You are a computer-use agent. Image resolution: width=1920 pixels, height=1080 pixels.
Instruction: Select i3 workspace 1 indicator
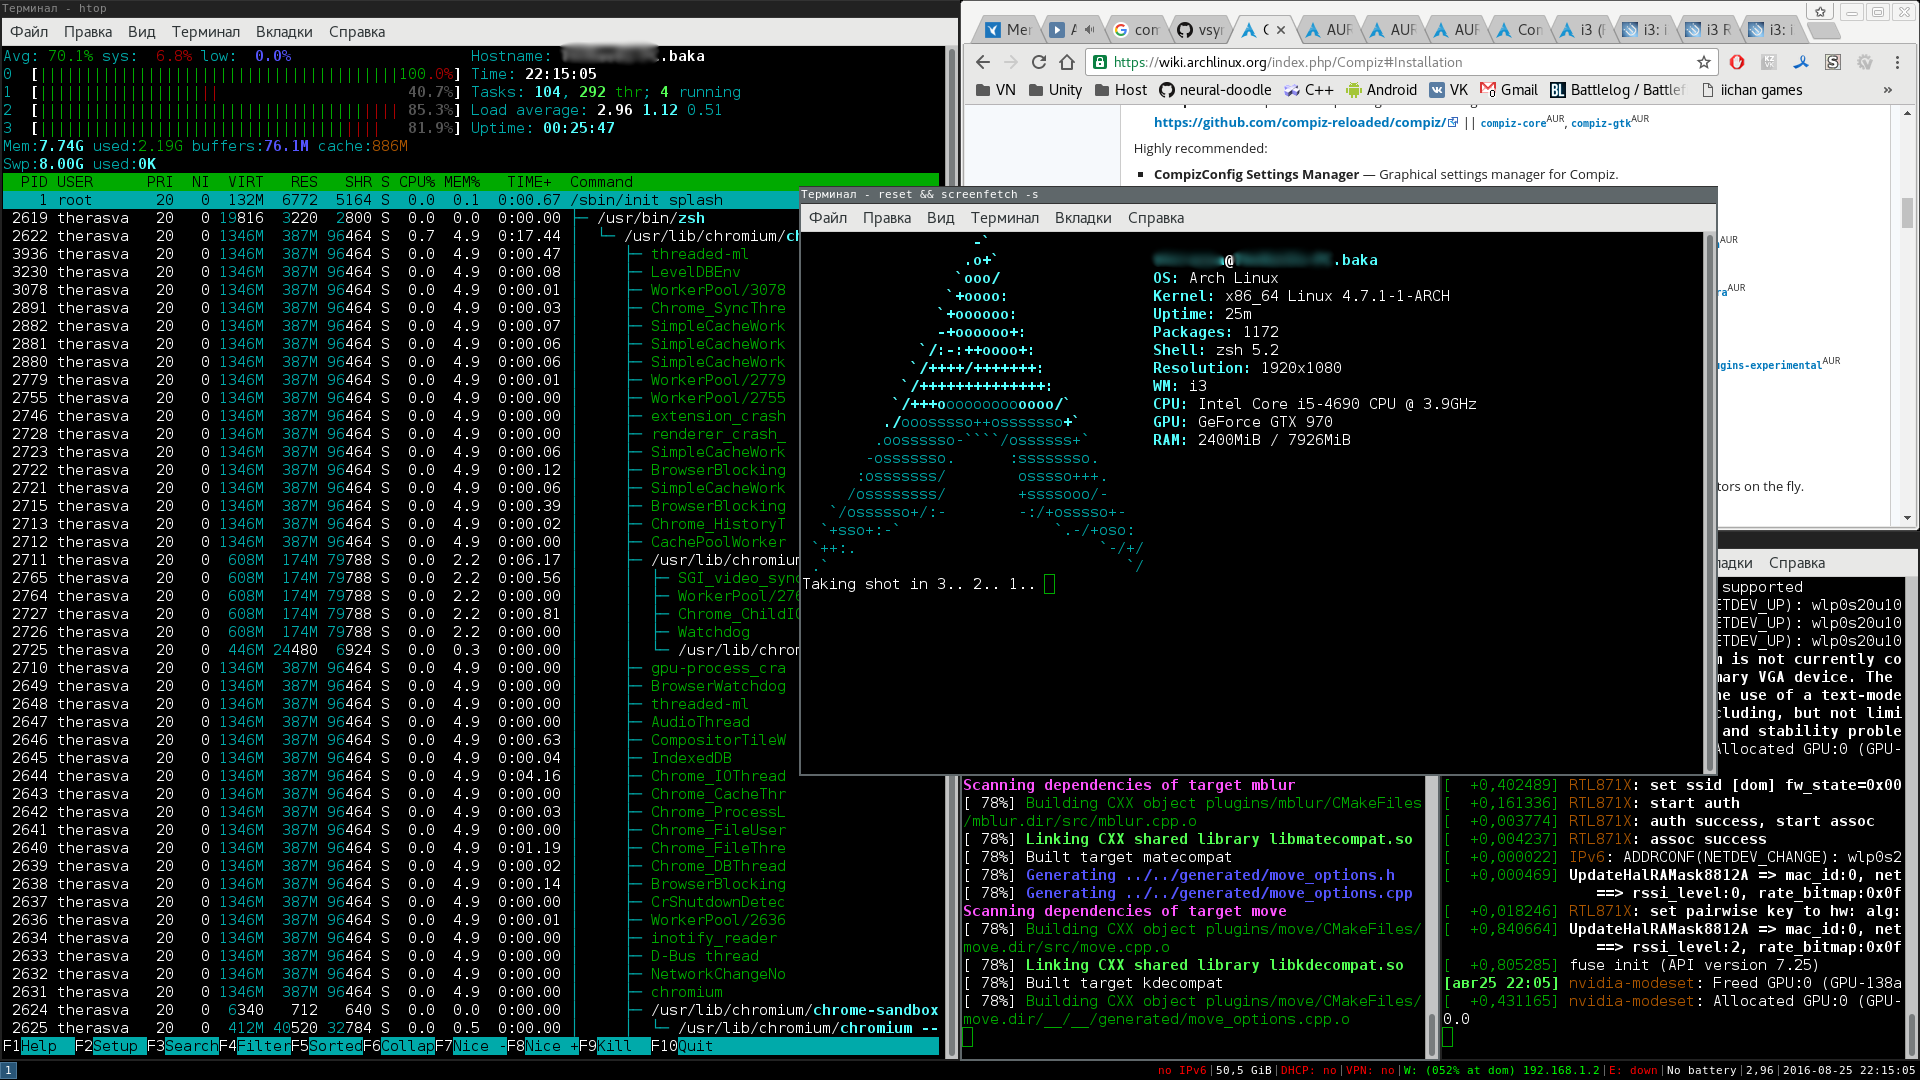[x=8, y=1070]
